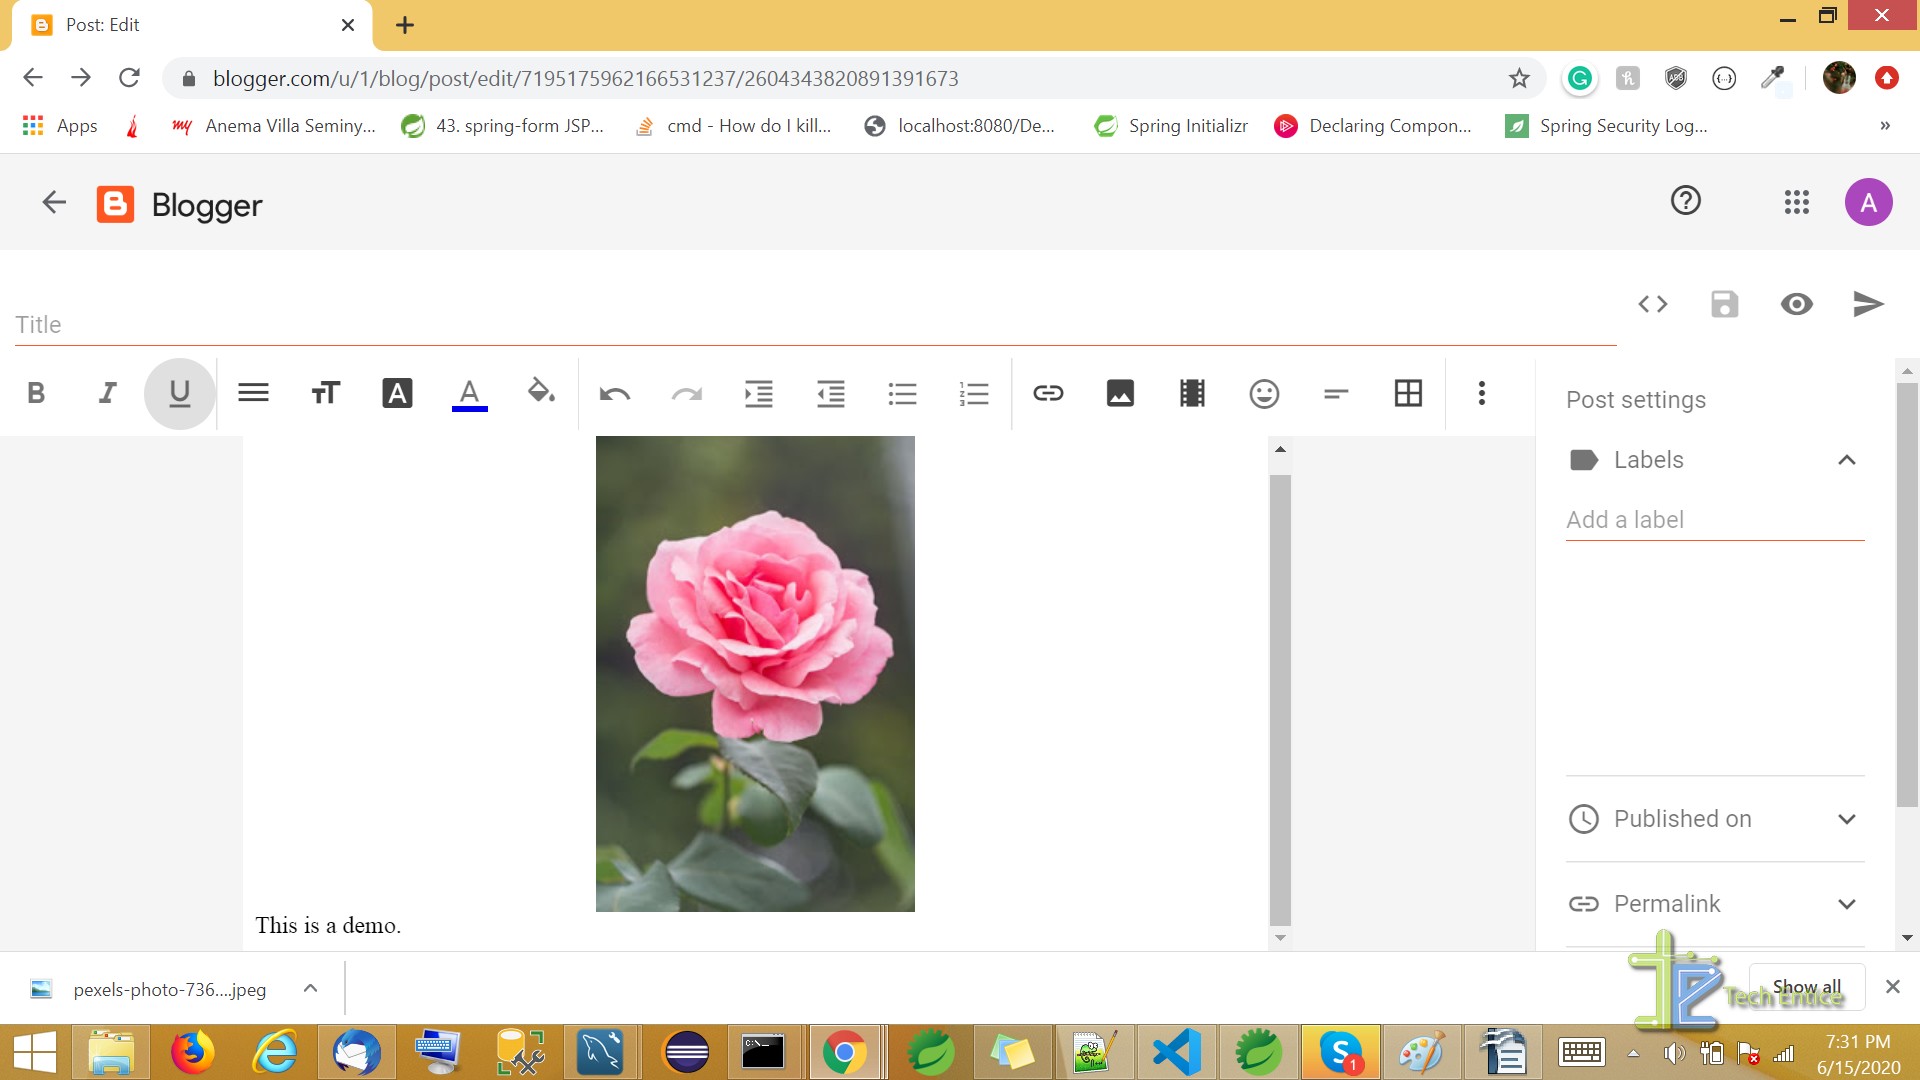Click the Emoji picker icon

point(1262,392)
